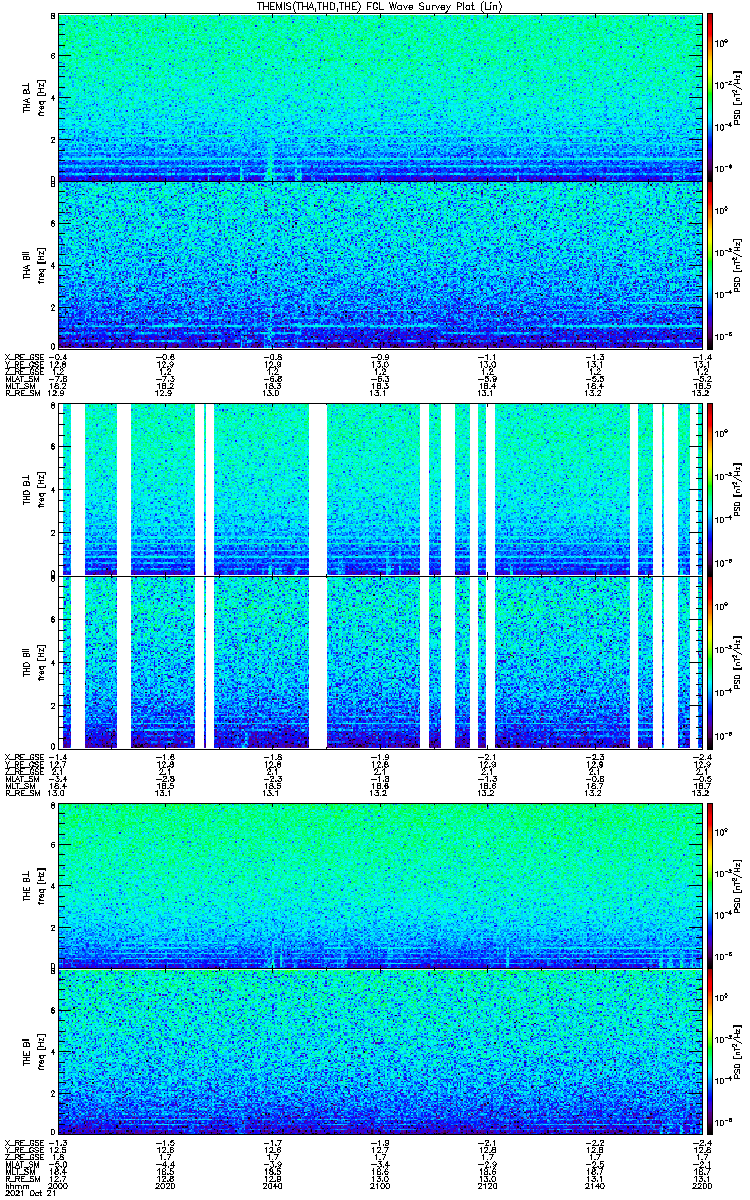The image size is (750, 1200).
Task: Click the PSD unit label of THD B-perpendicular
Action: click(x=738, y=489)
